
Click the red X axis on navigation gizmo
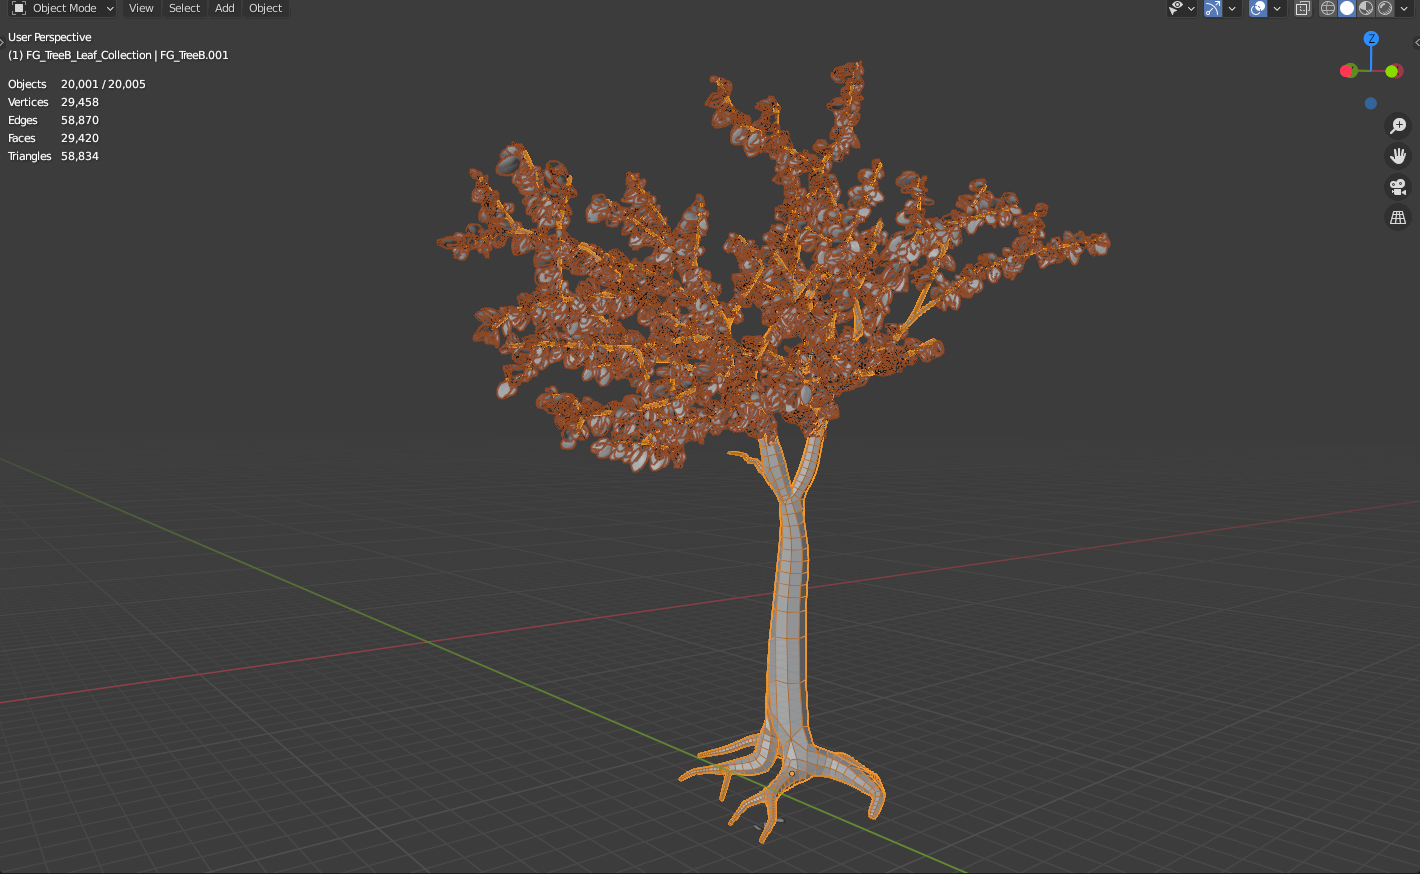1348,71
